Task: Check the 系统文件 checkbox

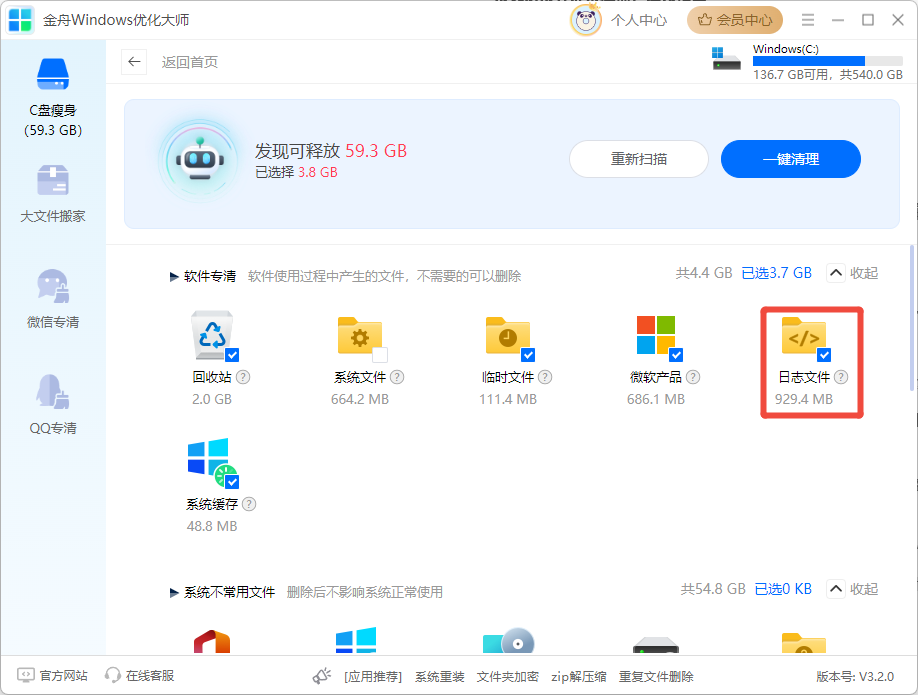Action: [380, 355]
